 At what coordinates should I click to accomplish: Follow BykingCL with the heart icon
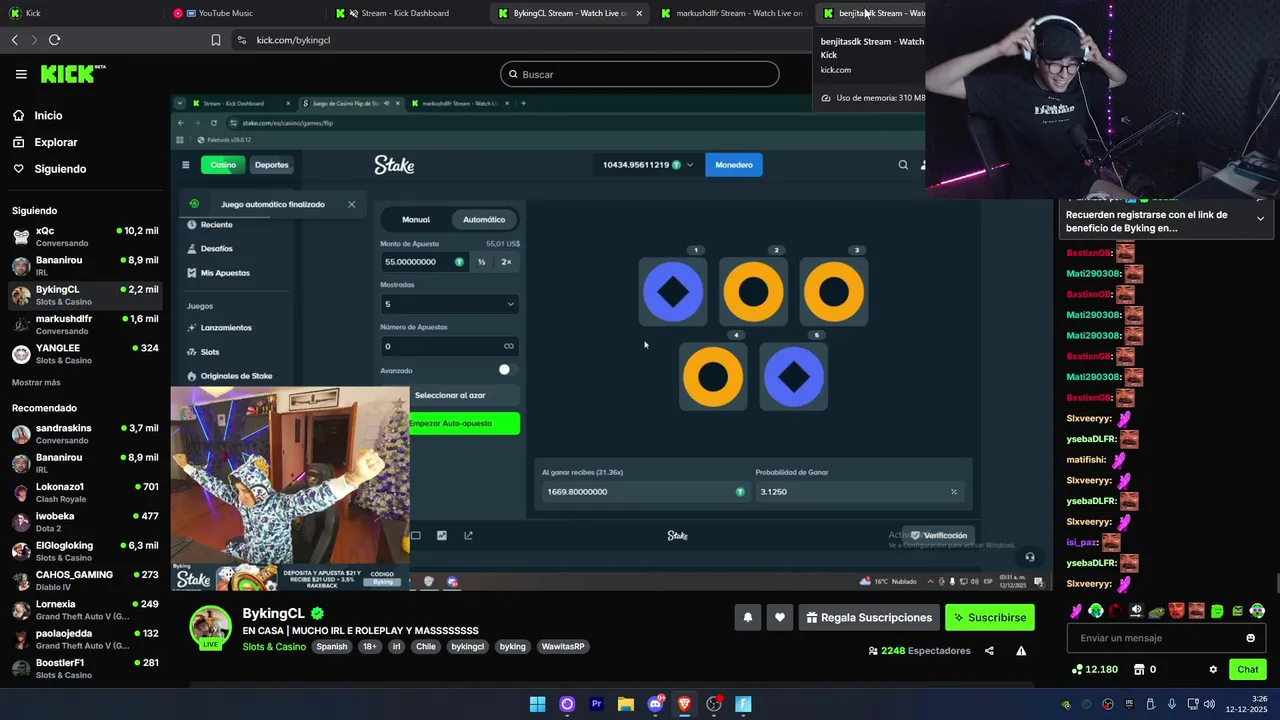(780, 617)
